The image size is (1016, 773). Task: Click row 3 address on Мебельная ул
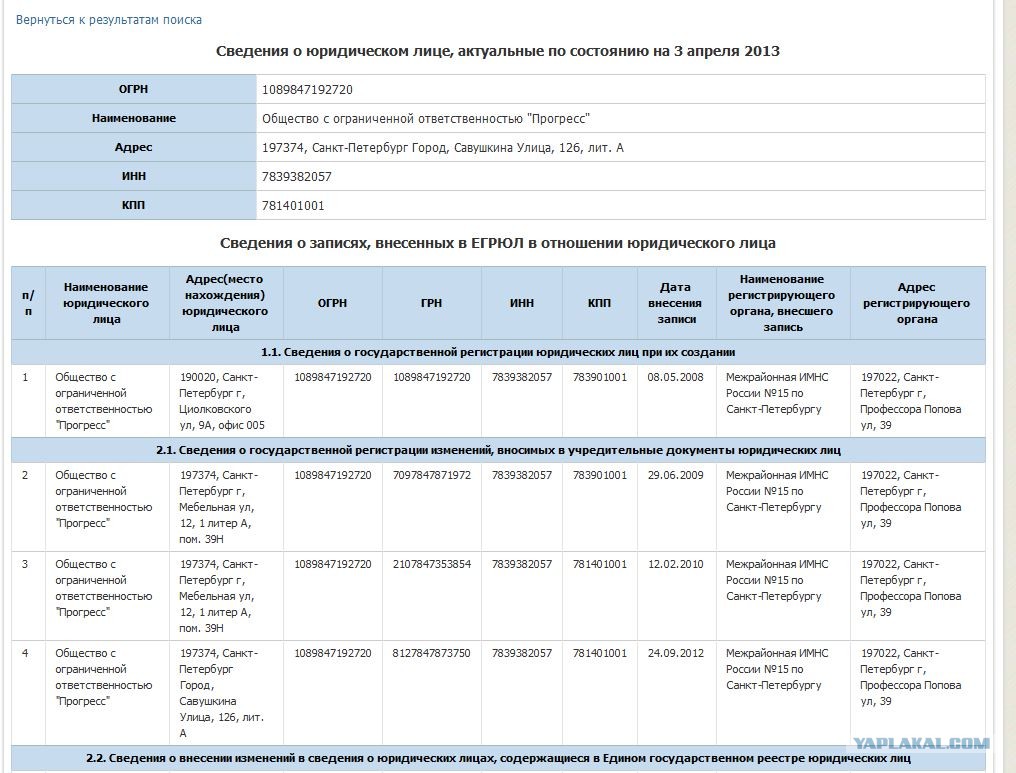point(218,596)
